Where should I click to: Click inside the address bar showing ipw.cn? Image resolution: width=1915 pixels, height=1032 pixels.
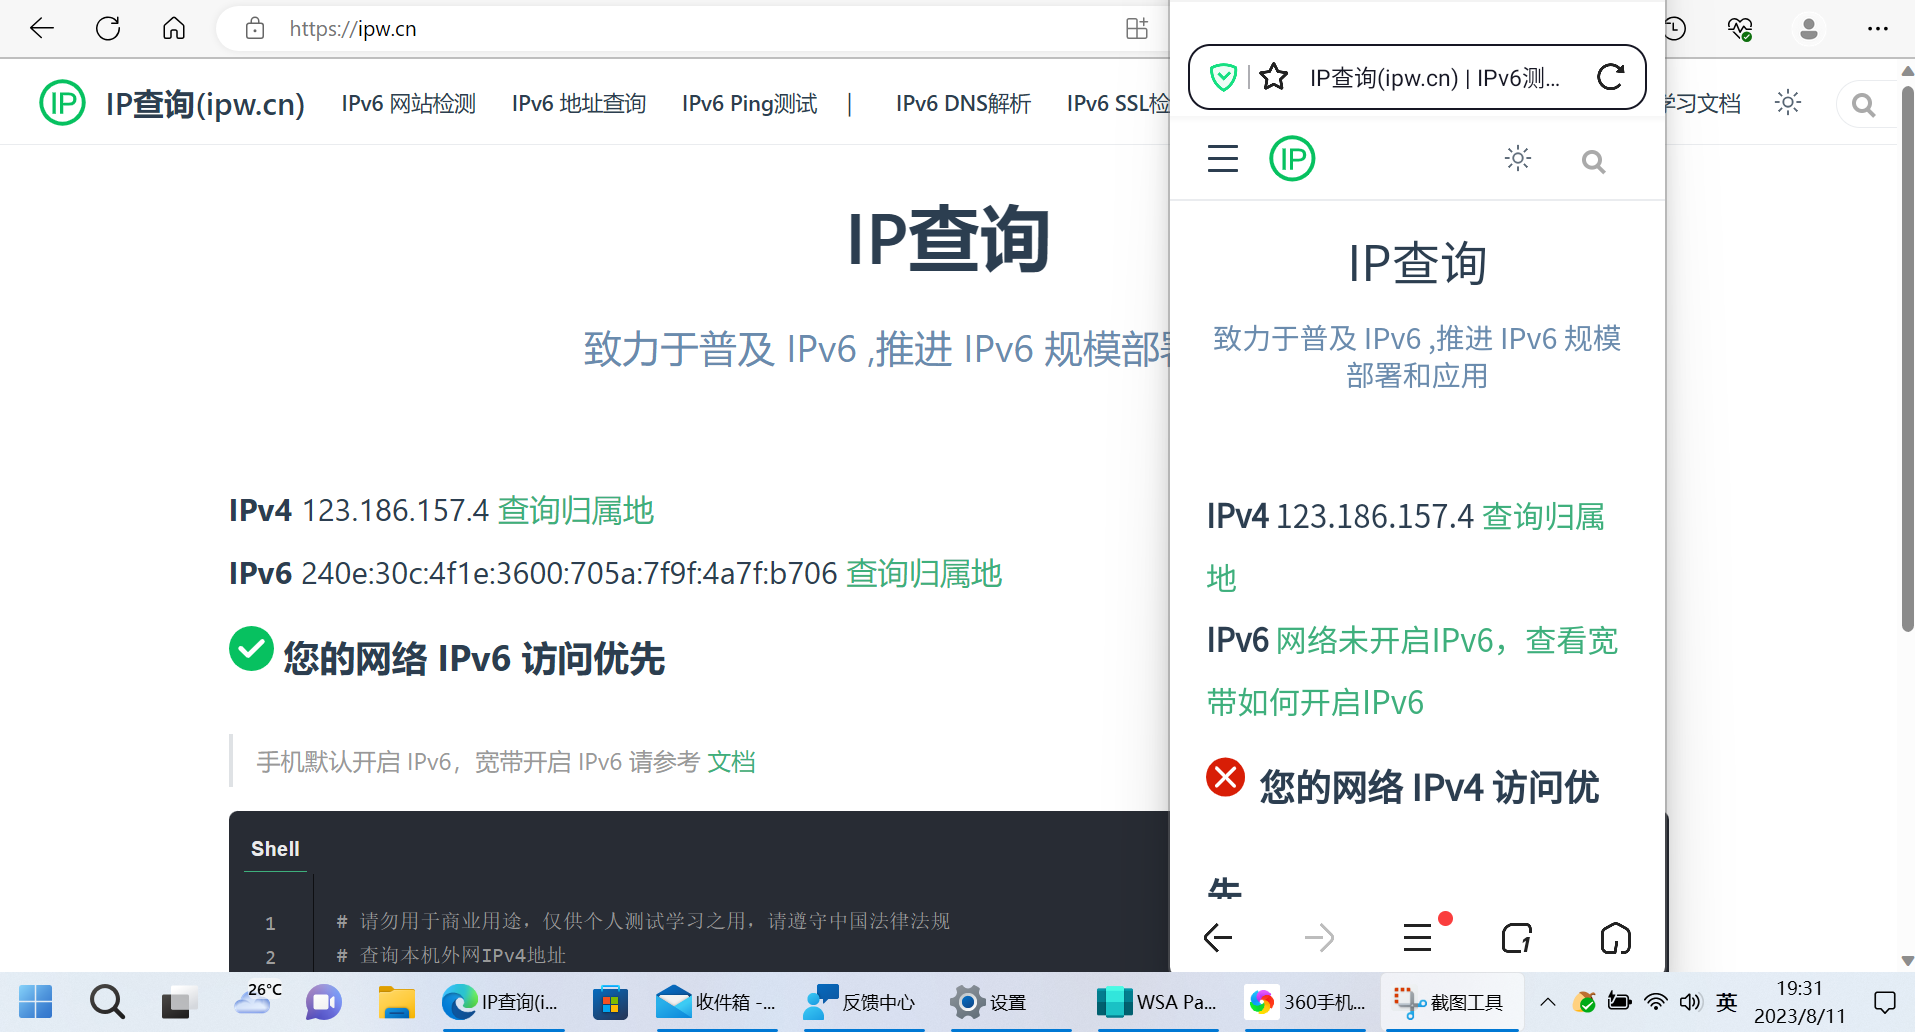600,28
